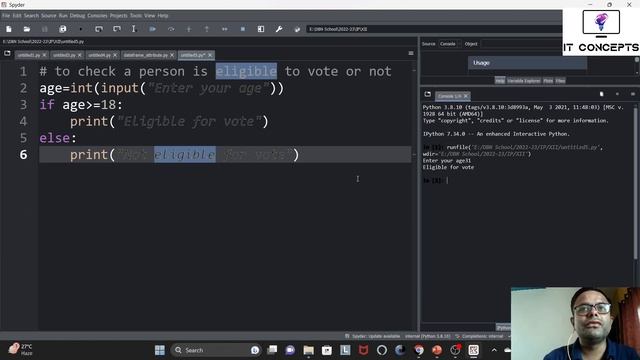Click the Help pane vertical scrollbar
Image resolution: width=640 pixels, height=360 pixels.
[637, 65]
